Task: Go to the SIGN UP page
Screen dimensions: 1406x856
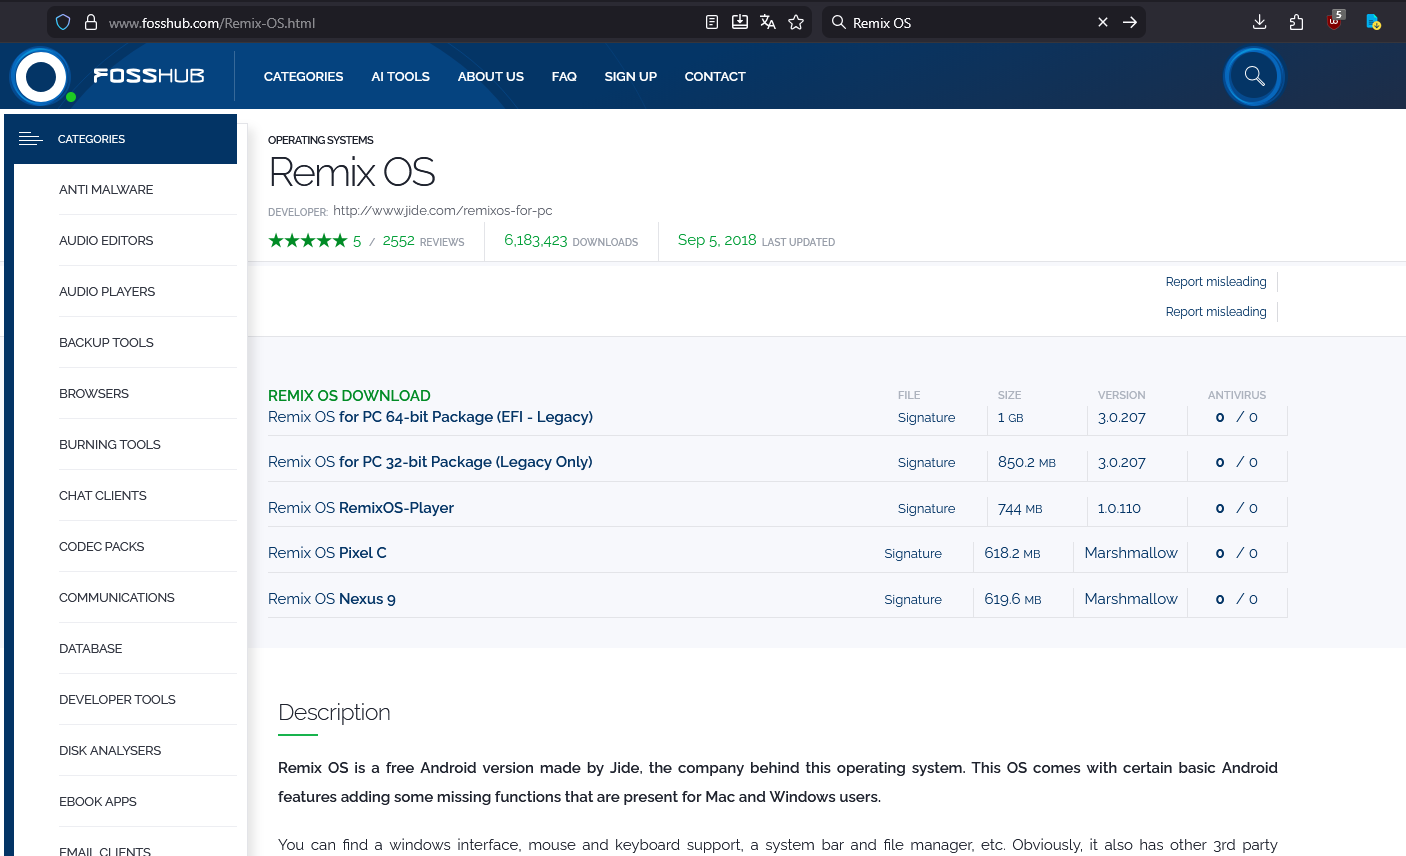Action: 630,76
